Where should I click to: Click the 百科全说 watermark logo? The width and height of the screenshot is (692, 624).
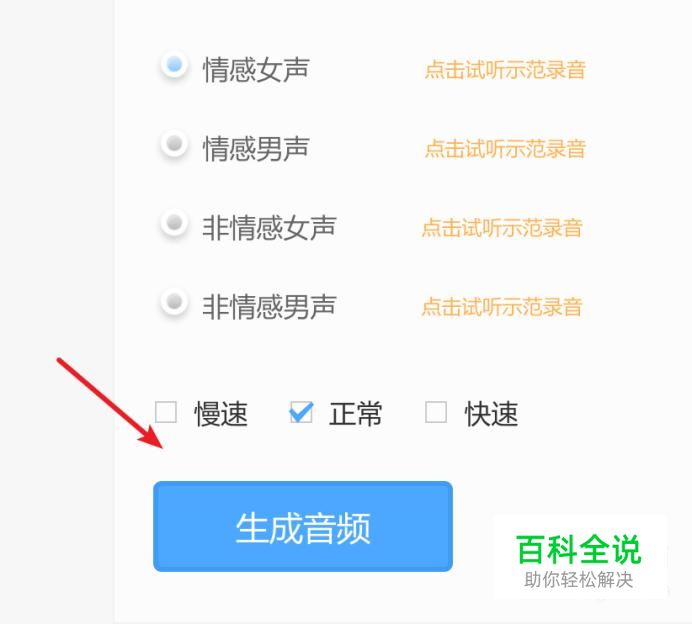[579, 560]
